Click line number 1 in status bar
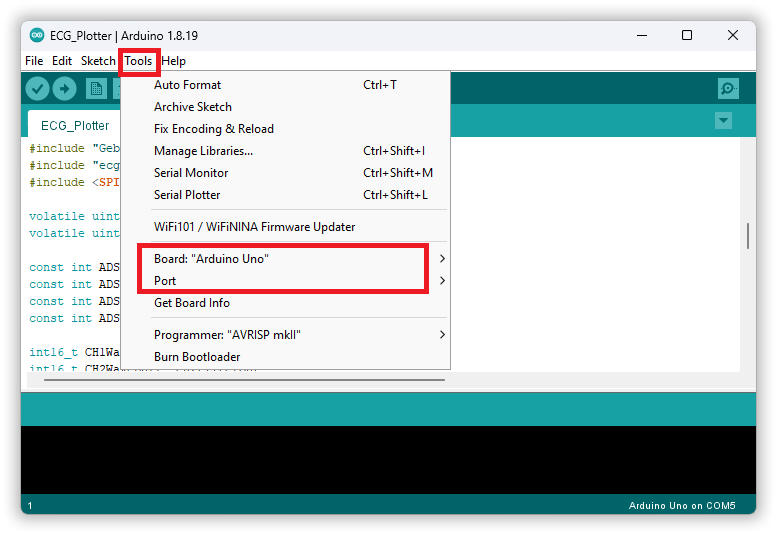The height and width of the screenshot is (535, 777). pos(30,506)
